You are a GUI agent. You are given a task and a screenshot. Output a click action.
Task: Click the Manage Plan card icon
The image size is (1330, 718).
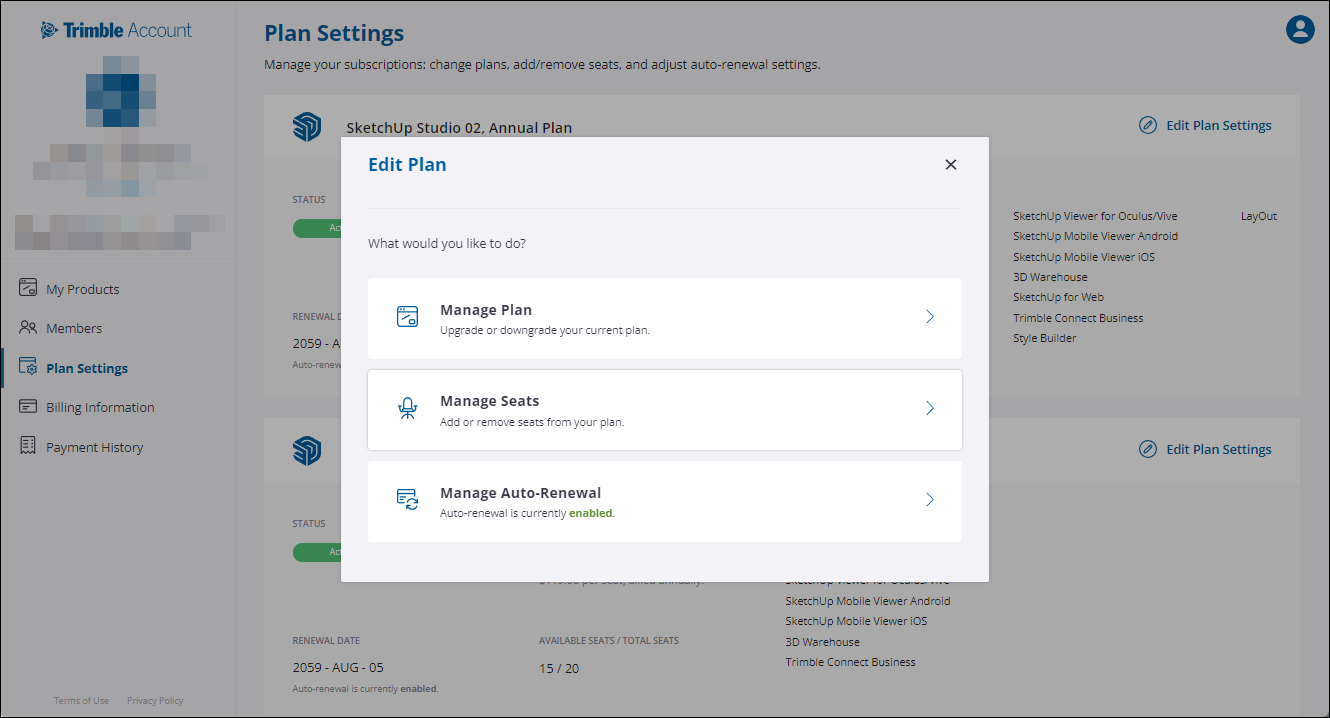pyautogui.click(x=406, y=315)
